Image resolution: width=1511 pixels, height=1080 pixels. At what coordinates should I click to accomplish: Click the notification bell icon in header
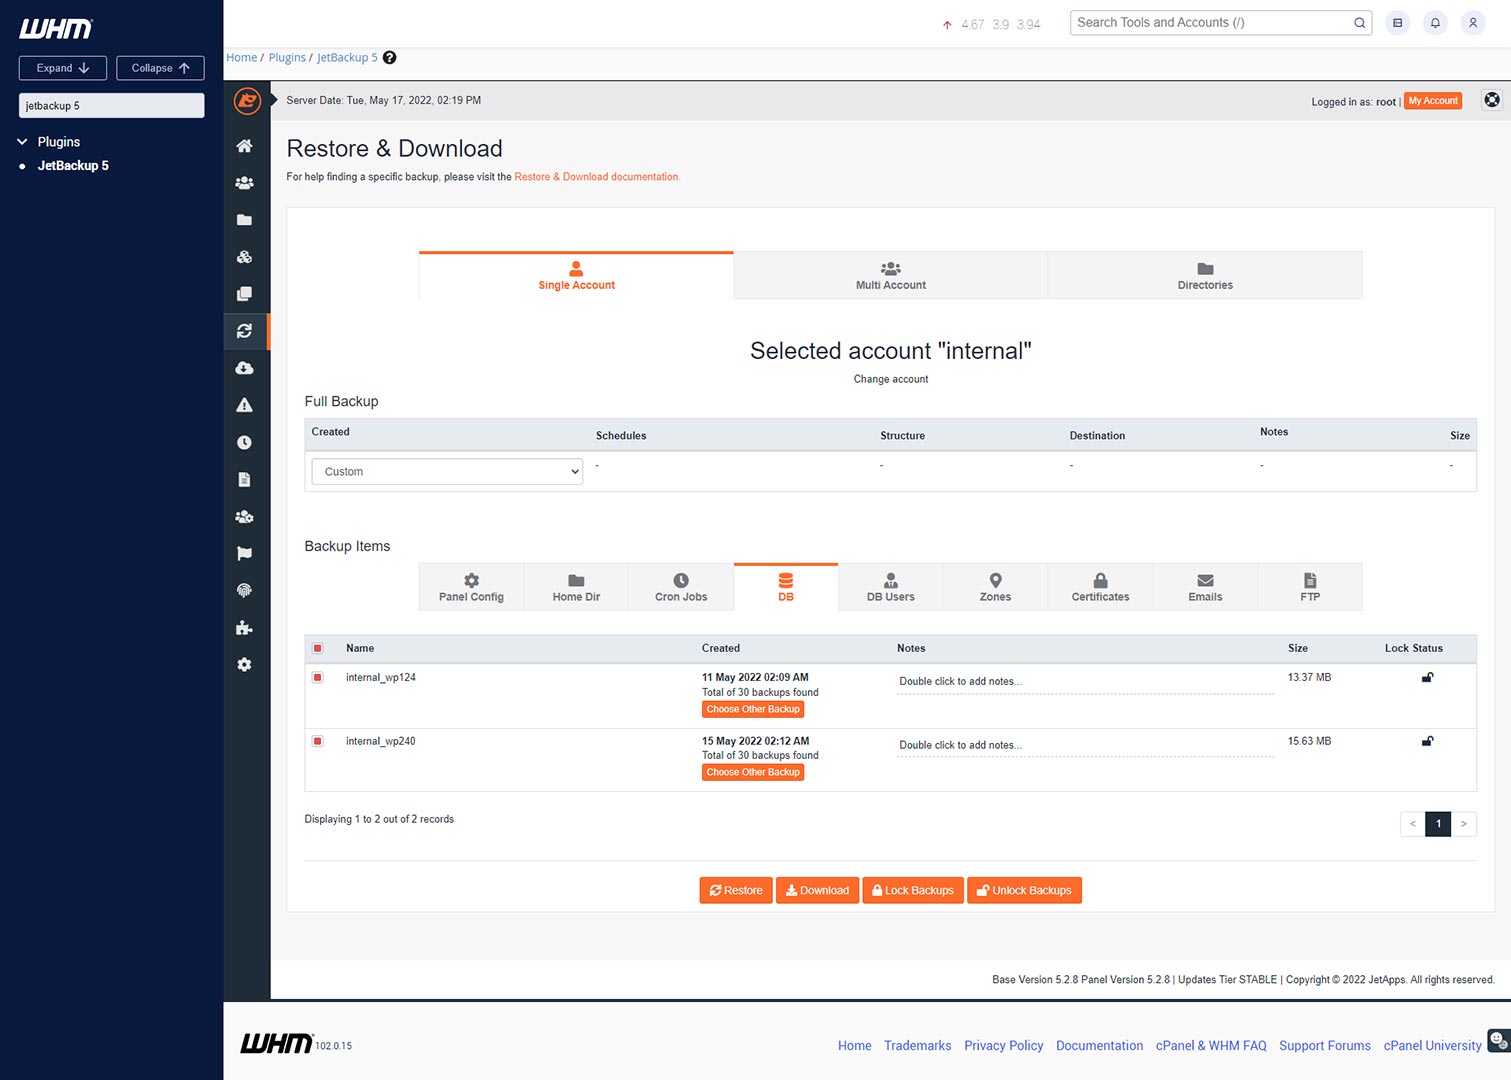(x=1435, y=23)
